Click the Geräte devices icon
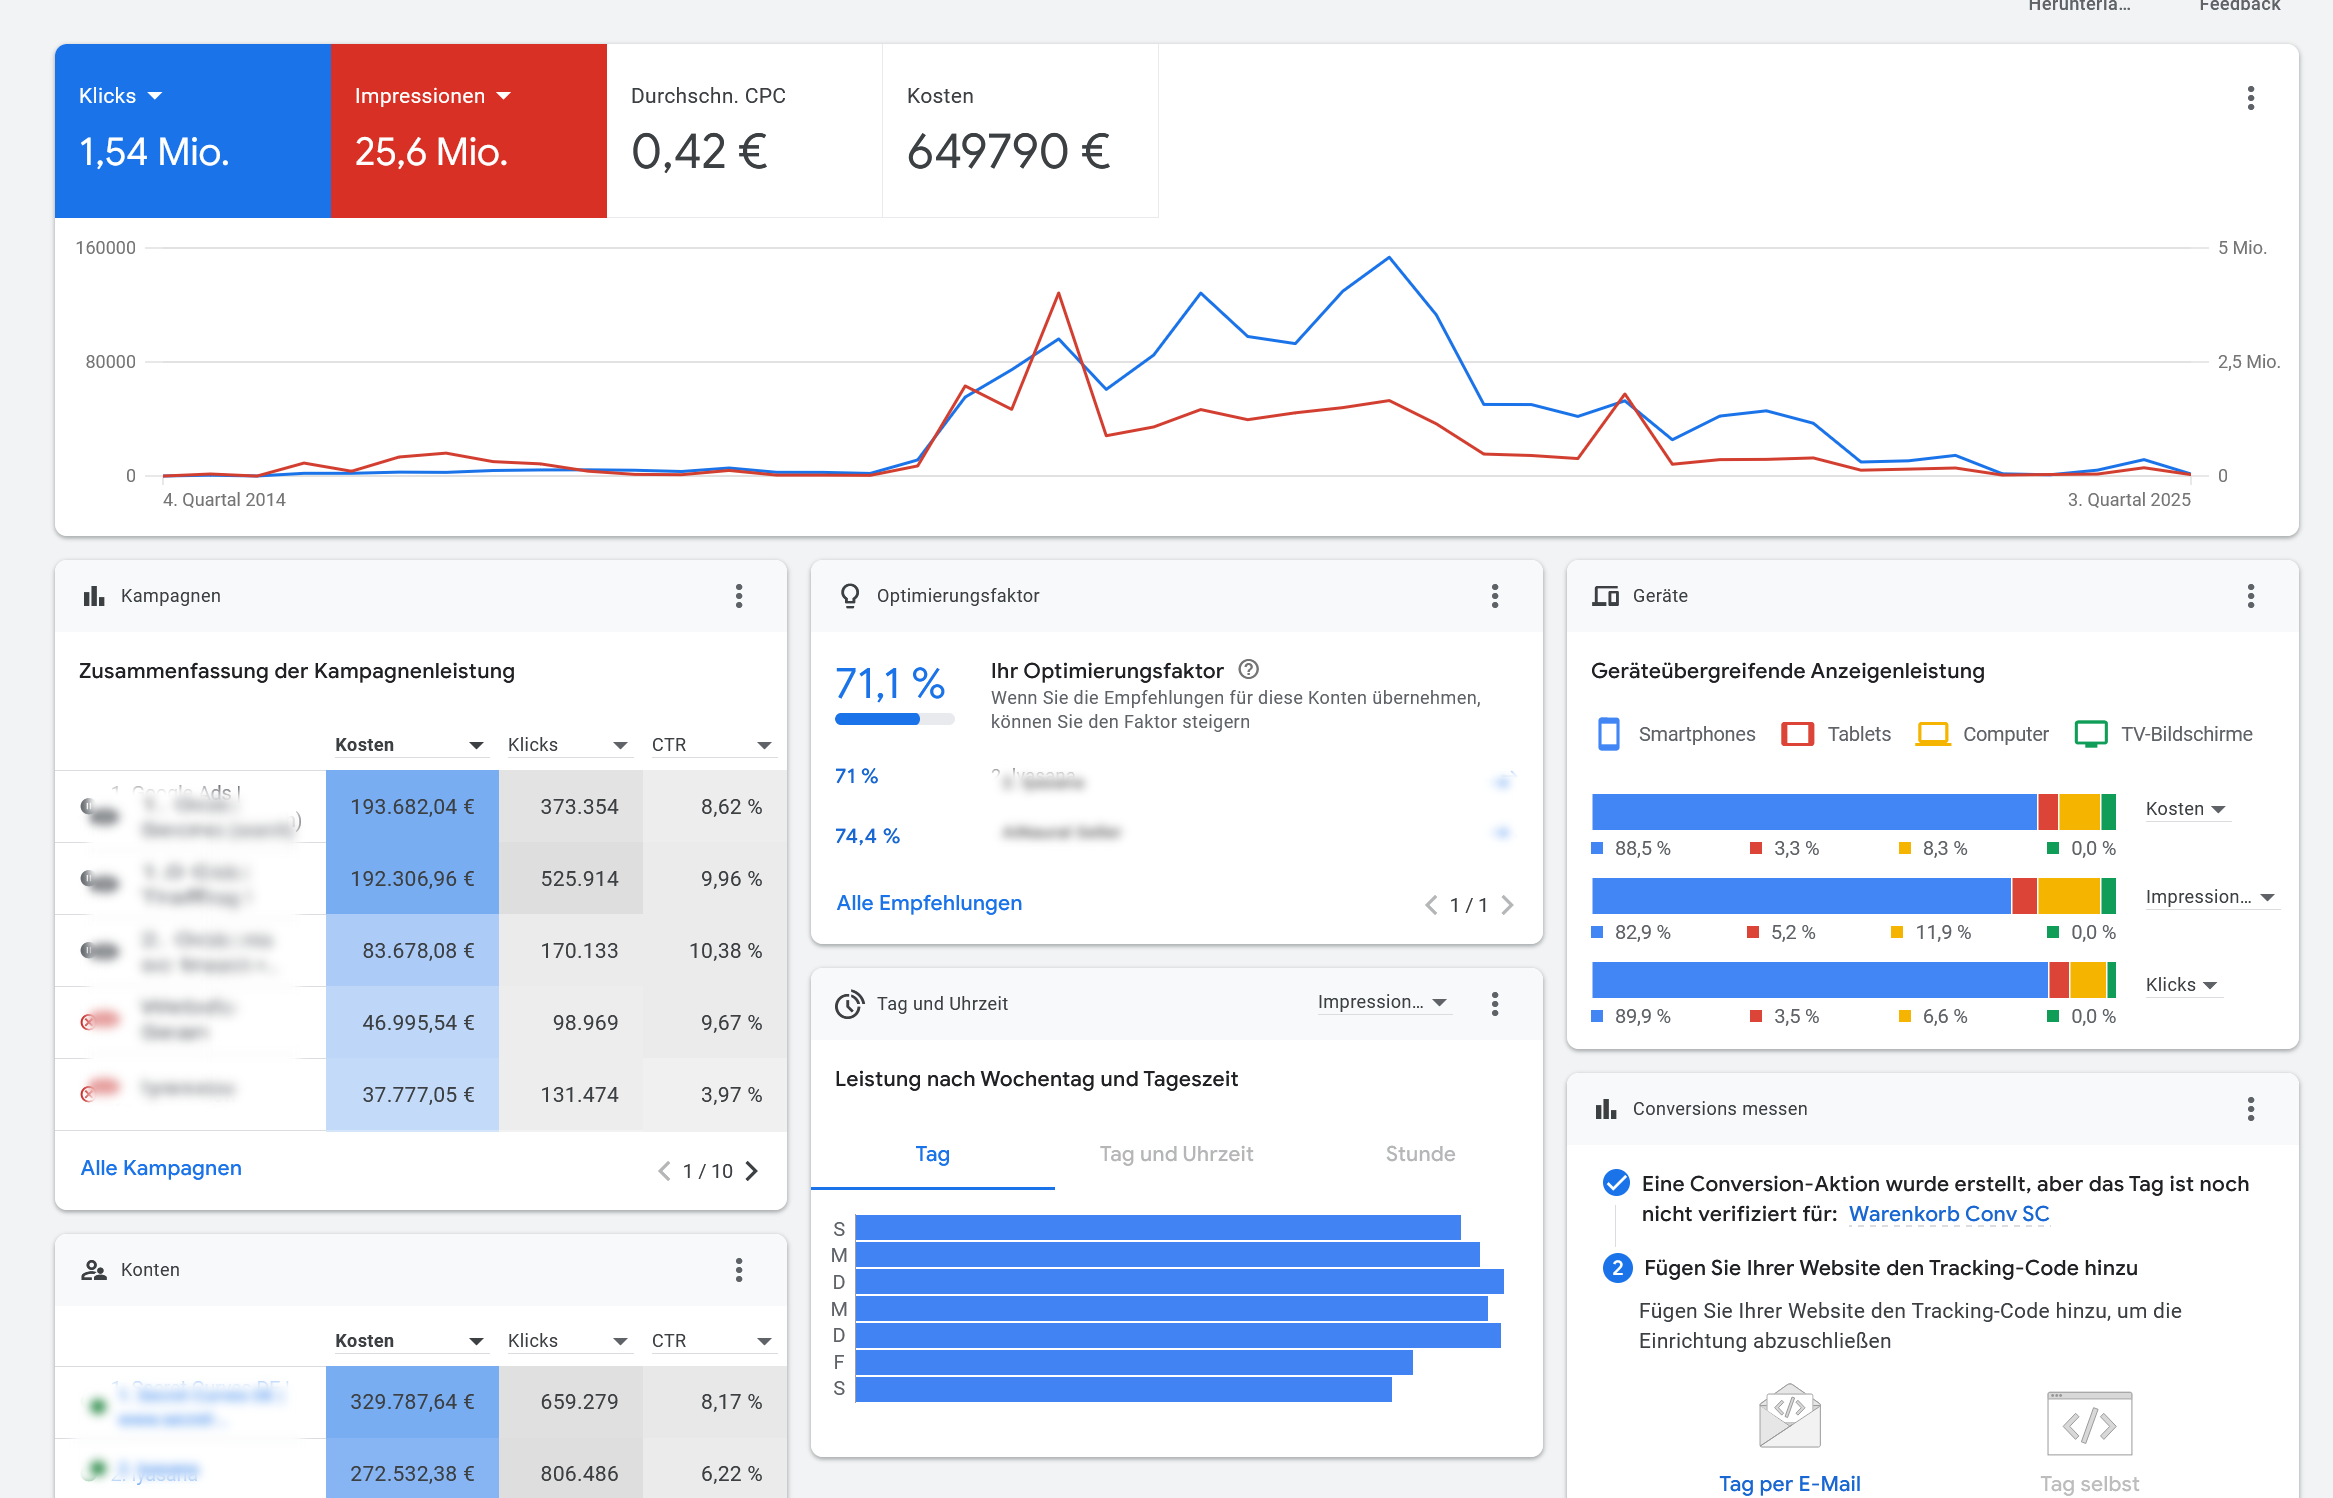Image resolution: width=2333 pixels, height=1498 pixels. tap(1605, 596)
